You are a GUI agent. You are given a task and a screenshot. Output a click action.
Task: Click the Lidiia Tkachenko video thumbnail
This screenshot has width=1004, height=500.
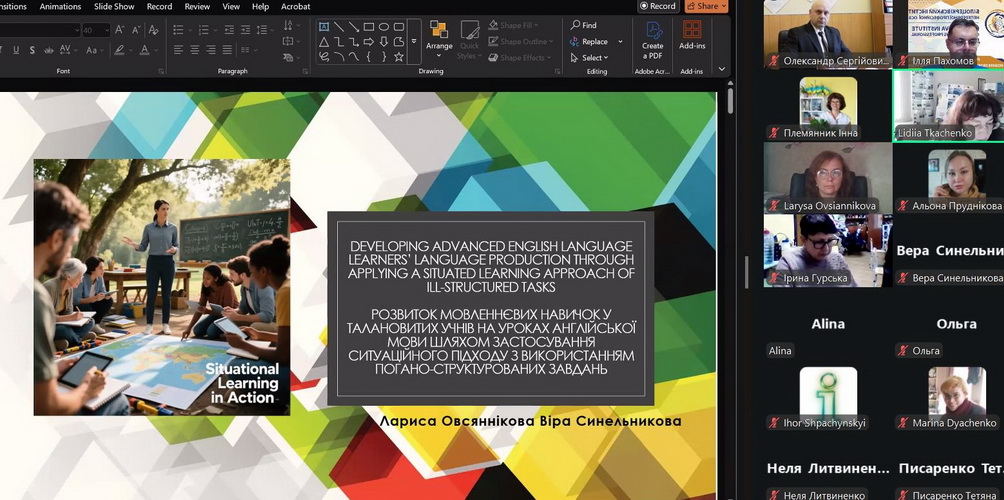point(947,105)
